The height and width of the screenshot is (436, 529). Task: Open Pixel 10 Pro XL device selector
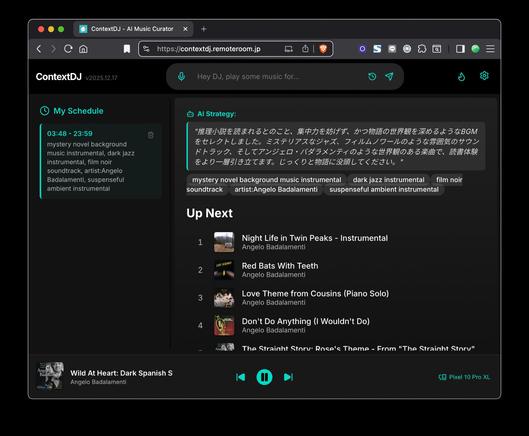(x=464, y=377)
